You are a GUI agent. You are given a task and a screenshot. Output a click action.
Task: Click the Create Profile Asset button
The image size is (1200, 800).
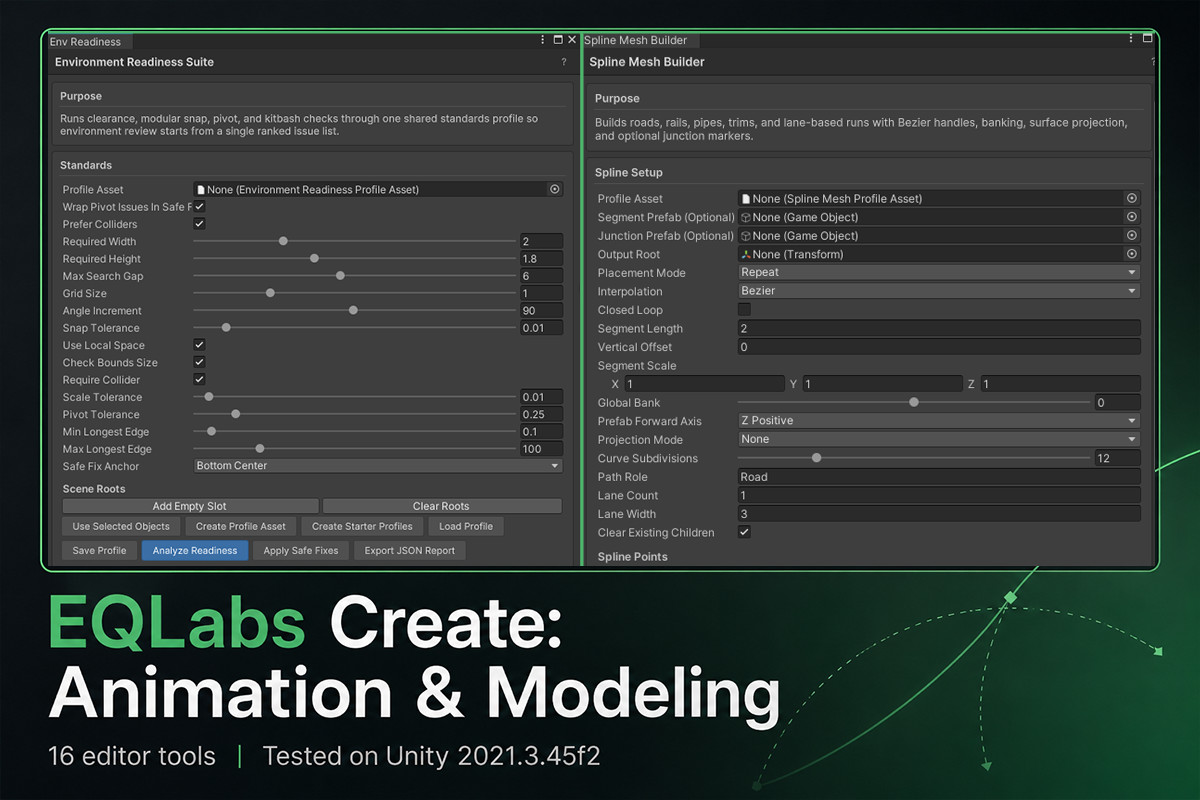[x=241, y=526]
